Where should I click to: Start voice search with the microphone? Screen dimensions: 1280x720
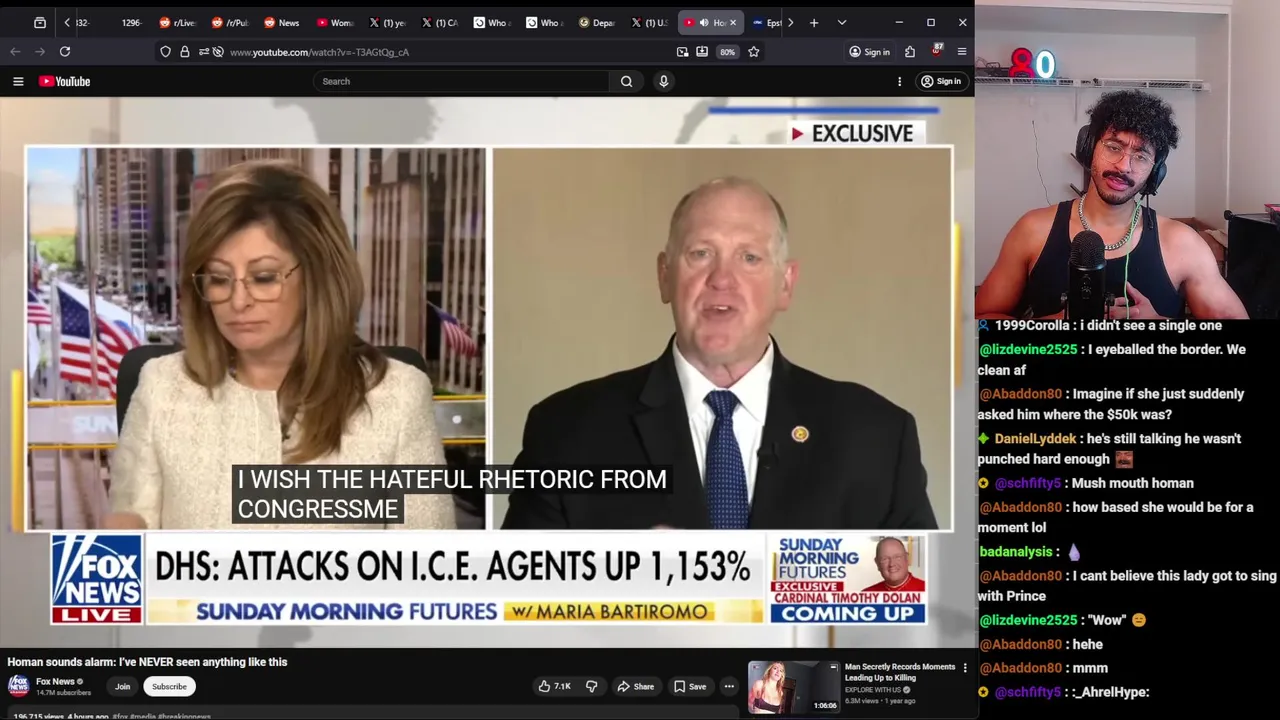[663, 81]
